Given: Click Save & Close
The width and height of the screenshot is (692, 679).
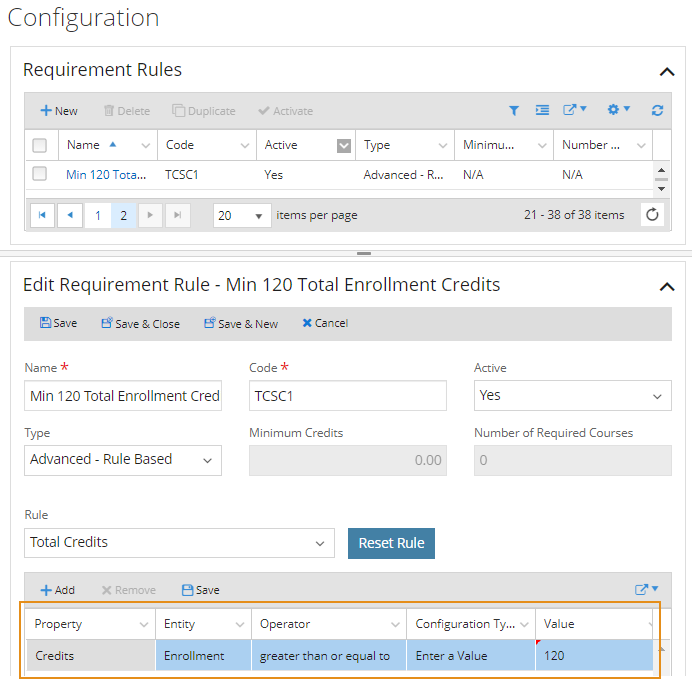Looking at the screenshot, I should click(x=140, y=323).
